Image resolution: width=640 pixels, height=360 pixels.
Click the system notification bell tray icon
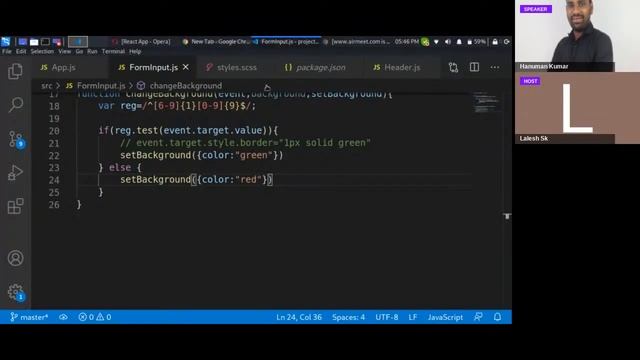pos(459,42)
